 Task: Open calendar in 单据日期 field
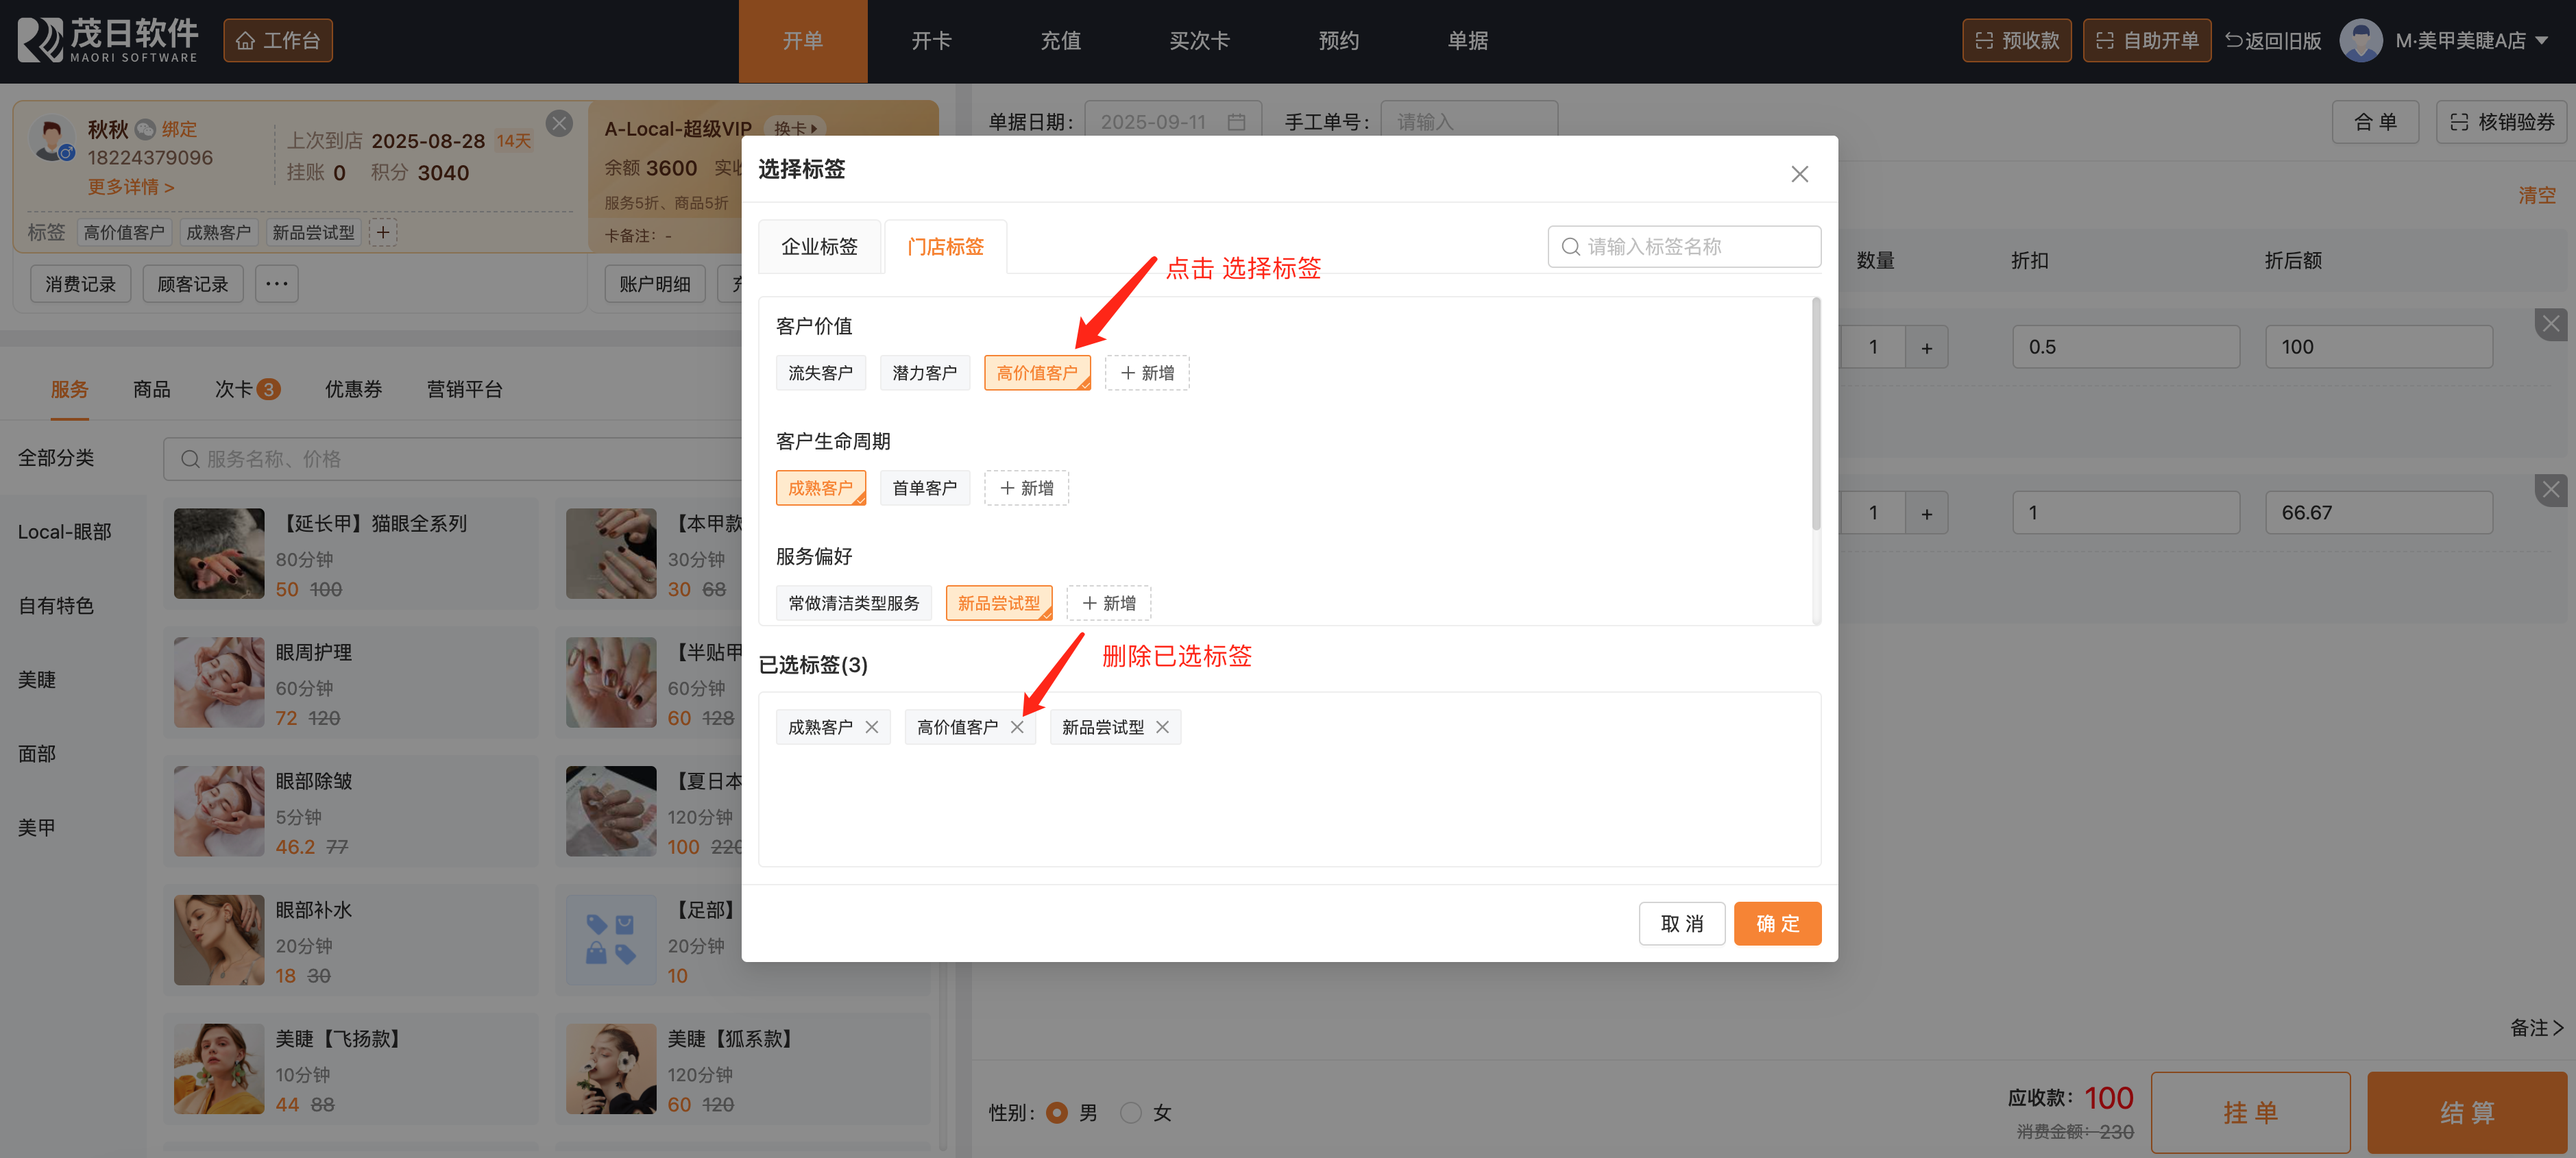(1236, 122)
